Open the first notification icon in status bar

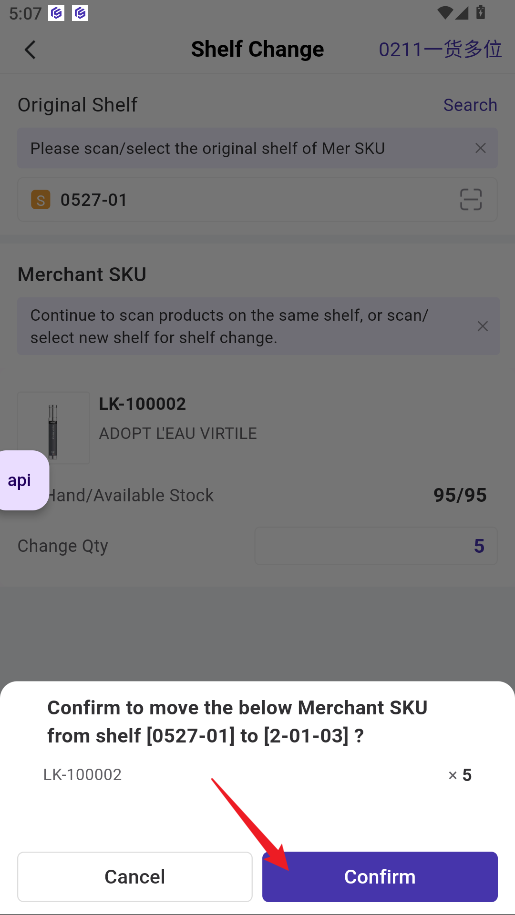pos(56,13)
